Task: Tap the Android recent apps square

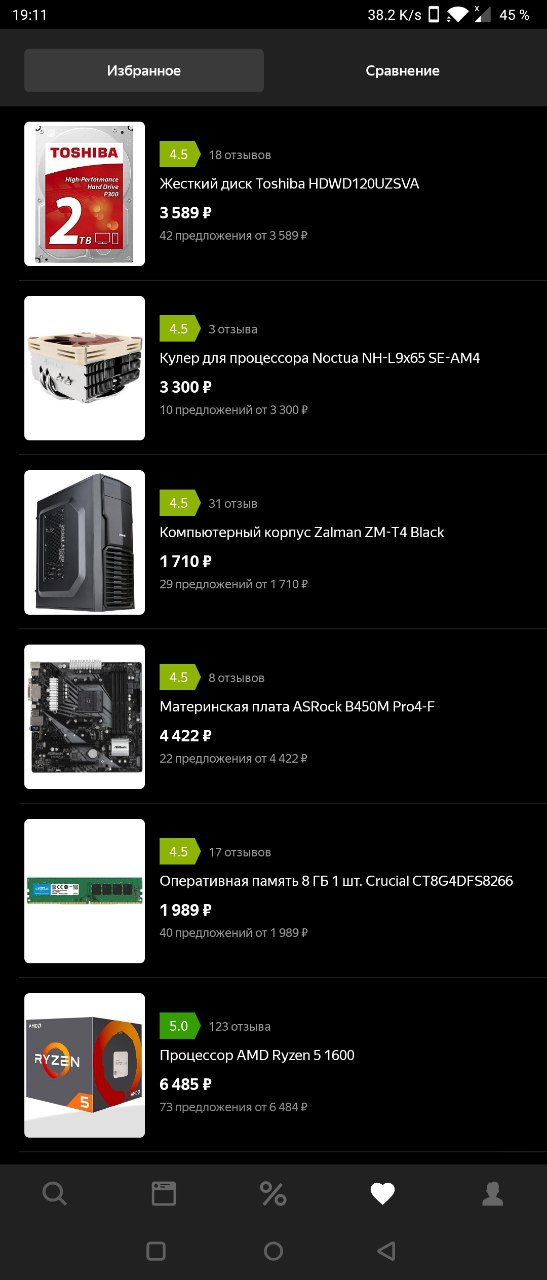Action: tap(156, 1250)
